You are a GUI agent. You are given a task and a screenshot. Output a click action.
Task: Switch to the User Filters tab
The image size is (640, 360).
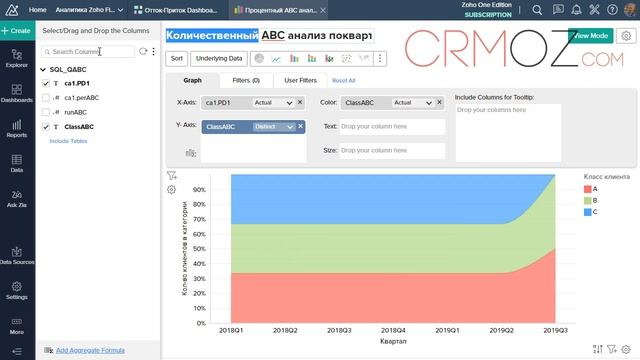300,80
